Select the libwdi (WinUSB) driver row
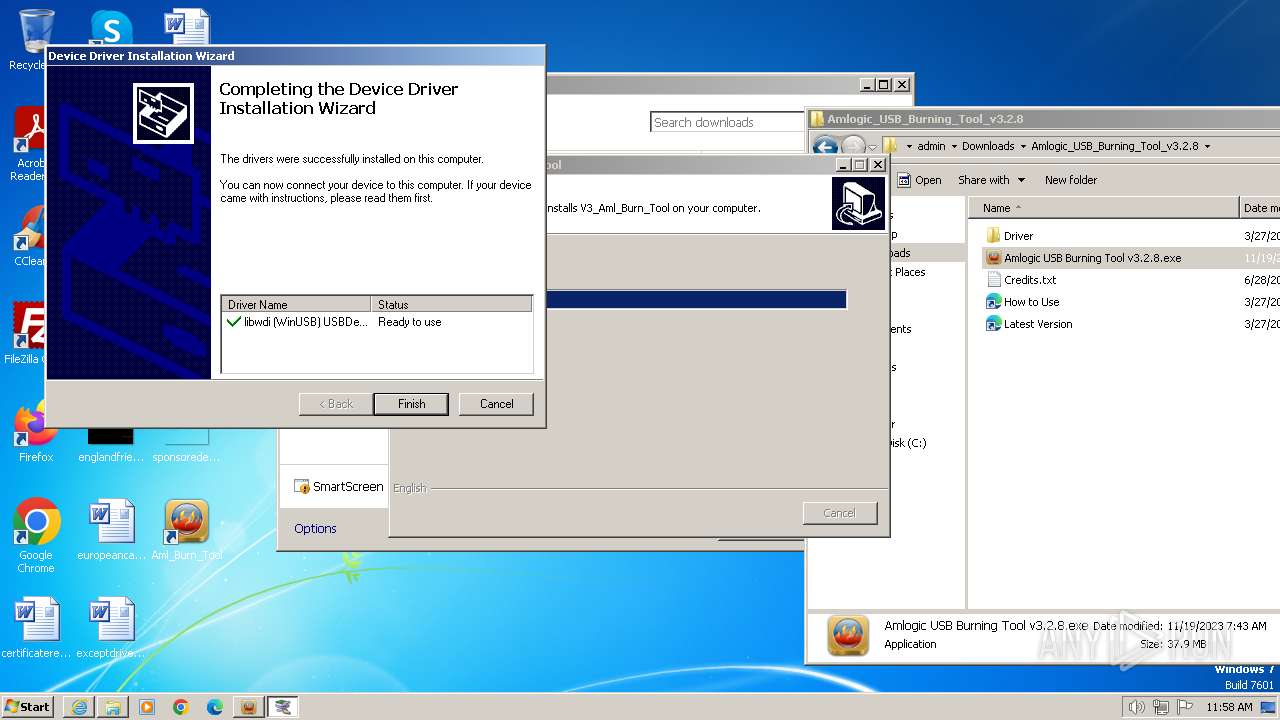This screenshot has width=1280, height=720. (x=377, y=322)
